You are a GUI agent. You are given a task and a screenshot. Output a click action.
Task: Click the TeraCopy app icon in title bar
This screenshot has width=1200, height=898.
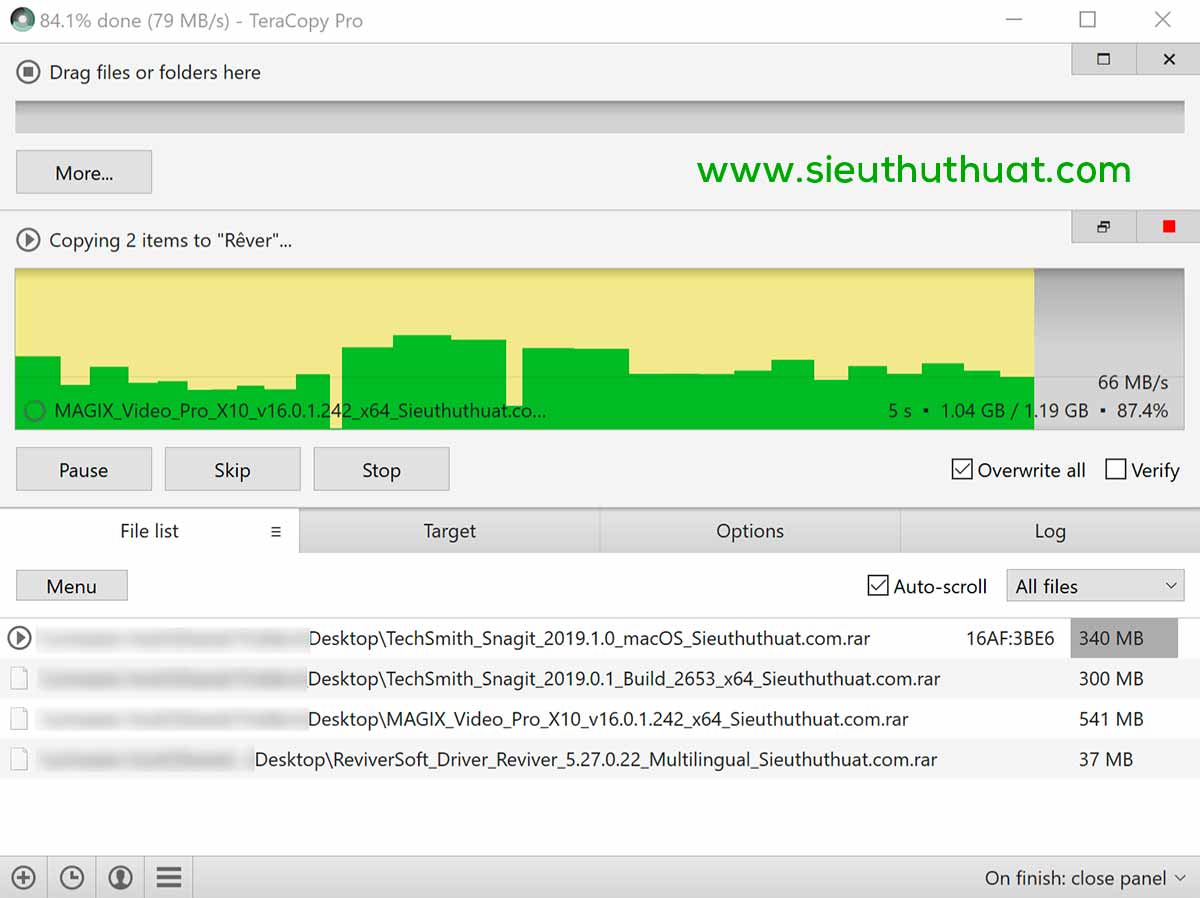[x=22, y=20]
